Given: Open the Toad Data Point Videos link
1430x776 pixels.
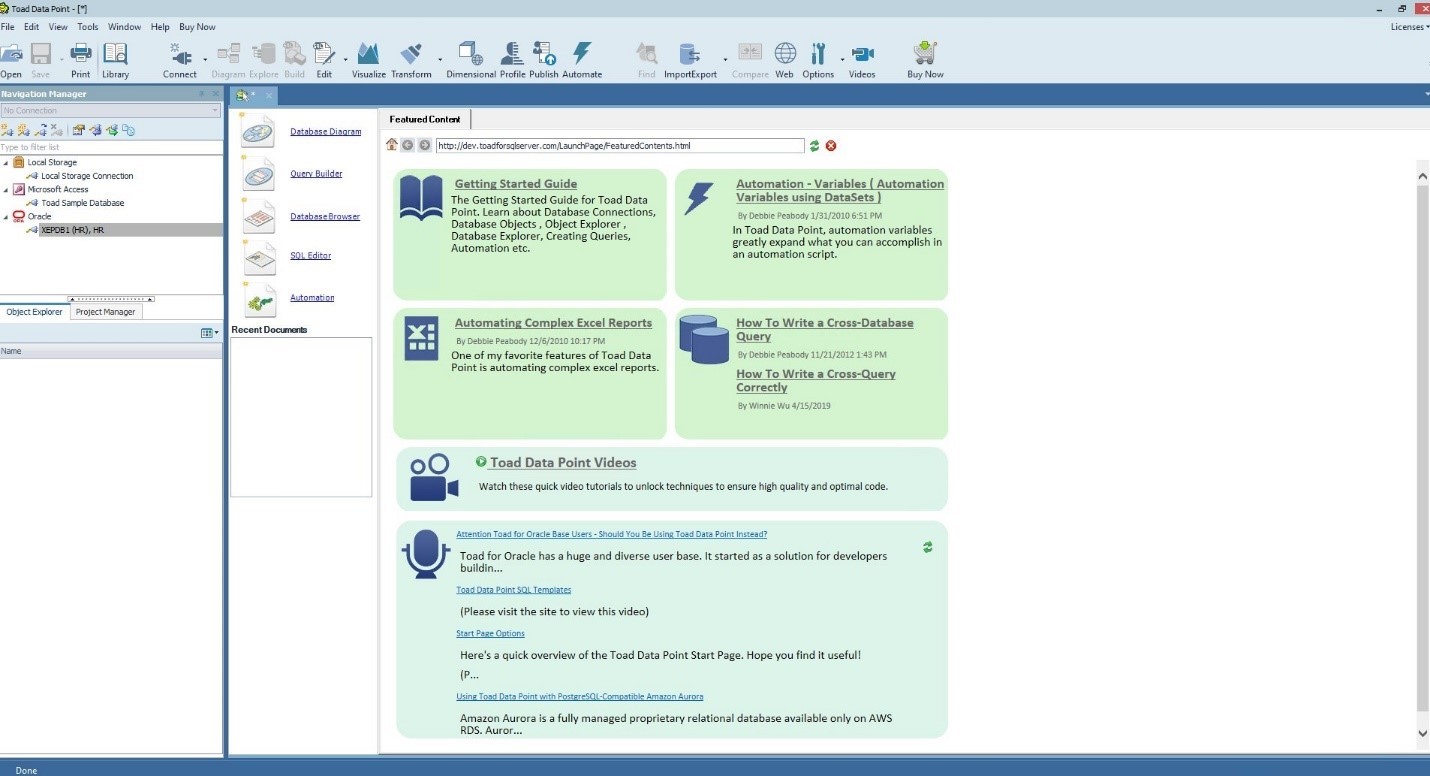Looking at the screenshot, I should [x=563, y=463].
